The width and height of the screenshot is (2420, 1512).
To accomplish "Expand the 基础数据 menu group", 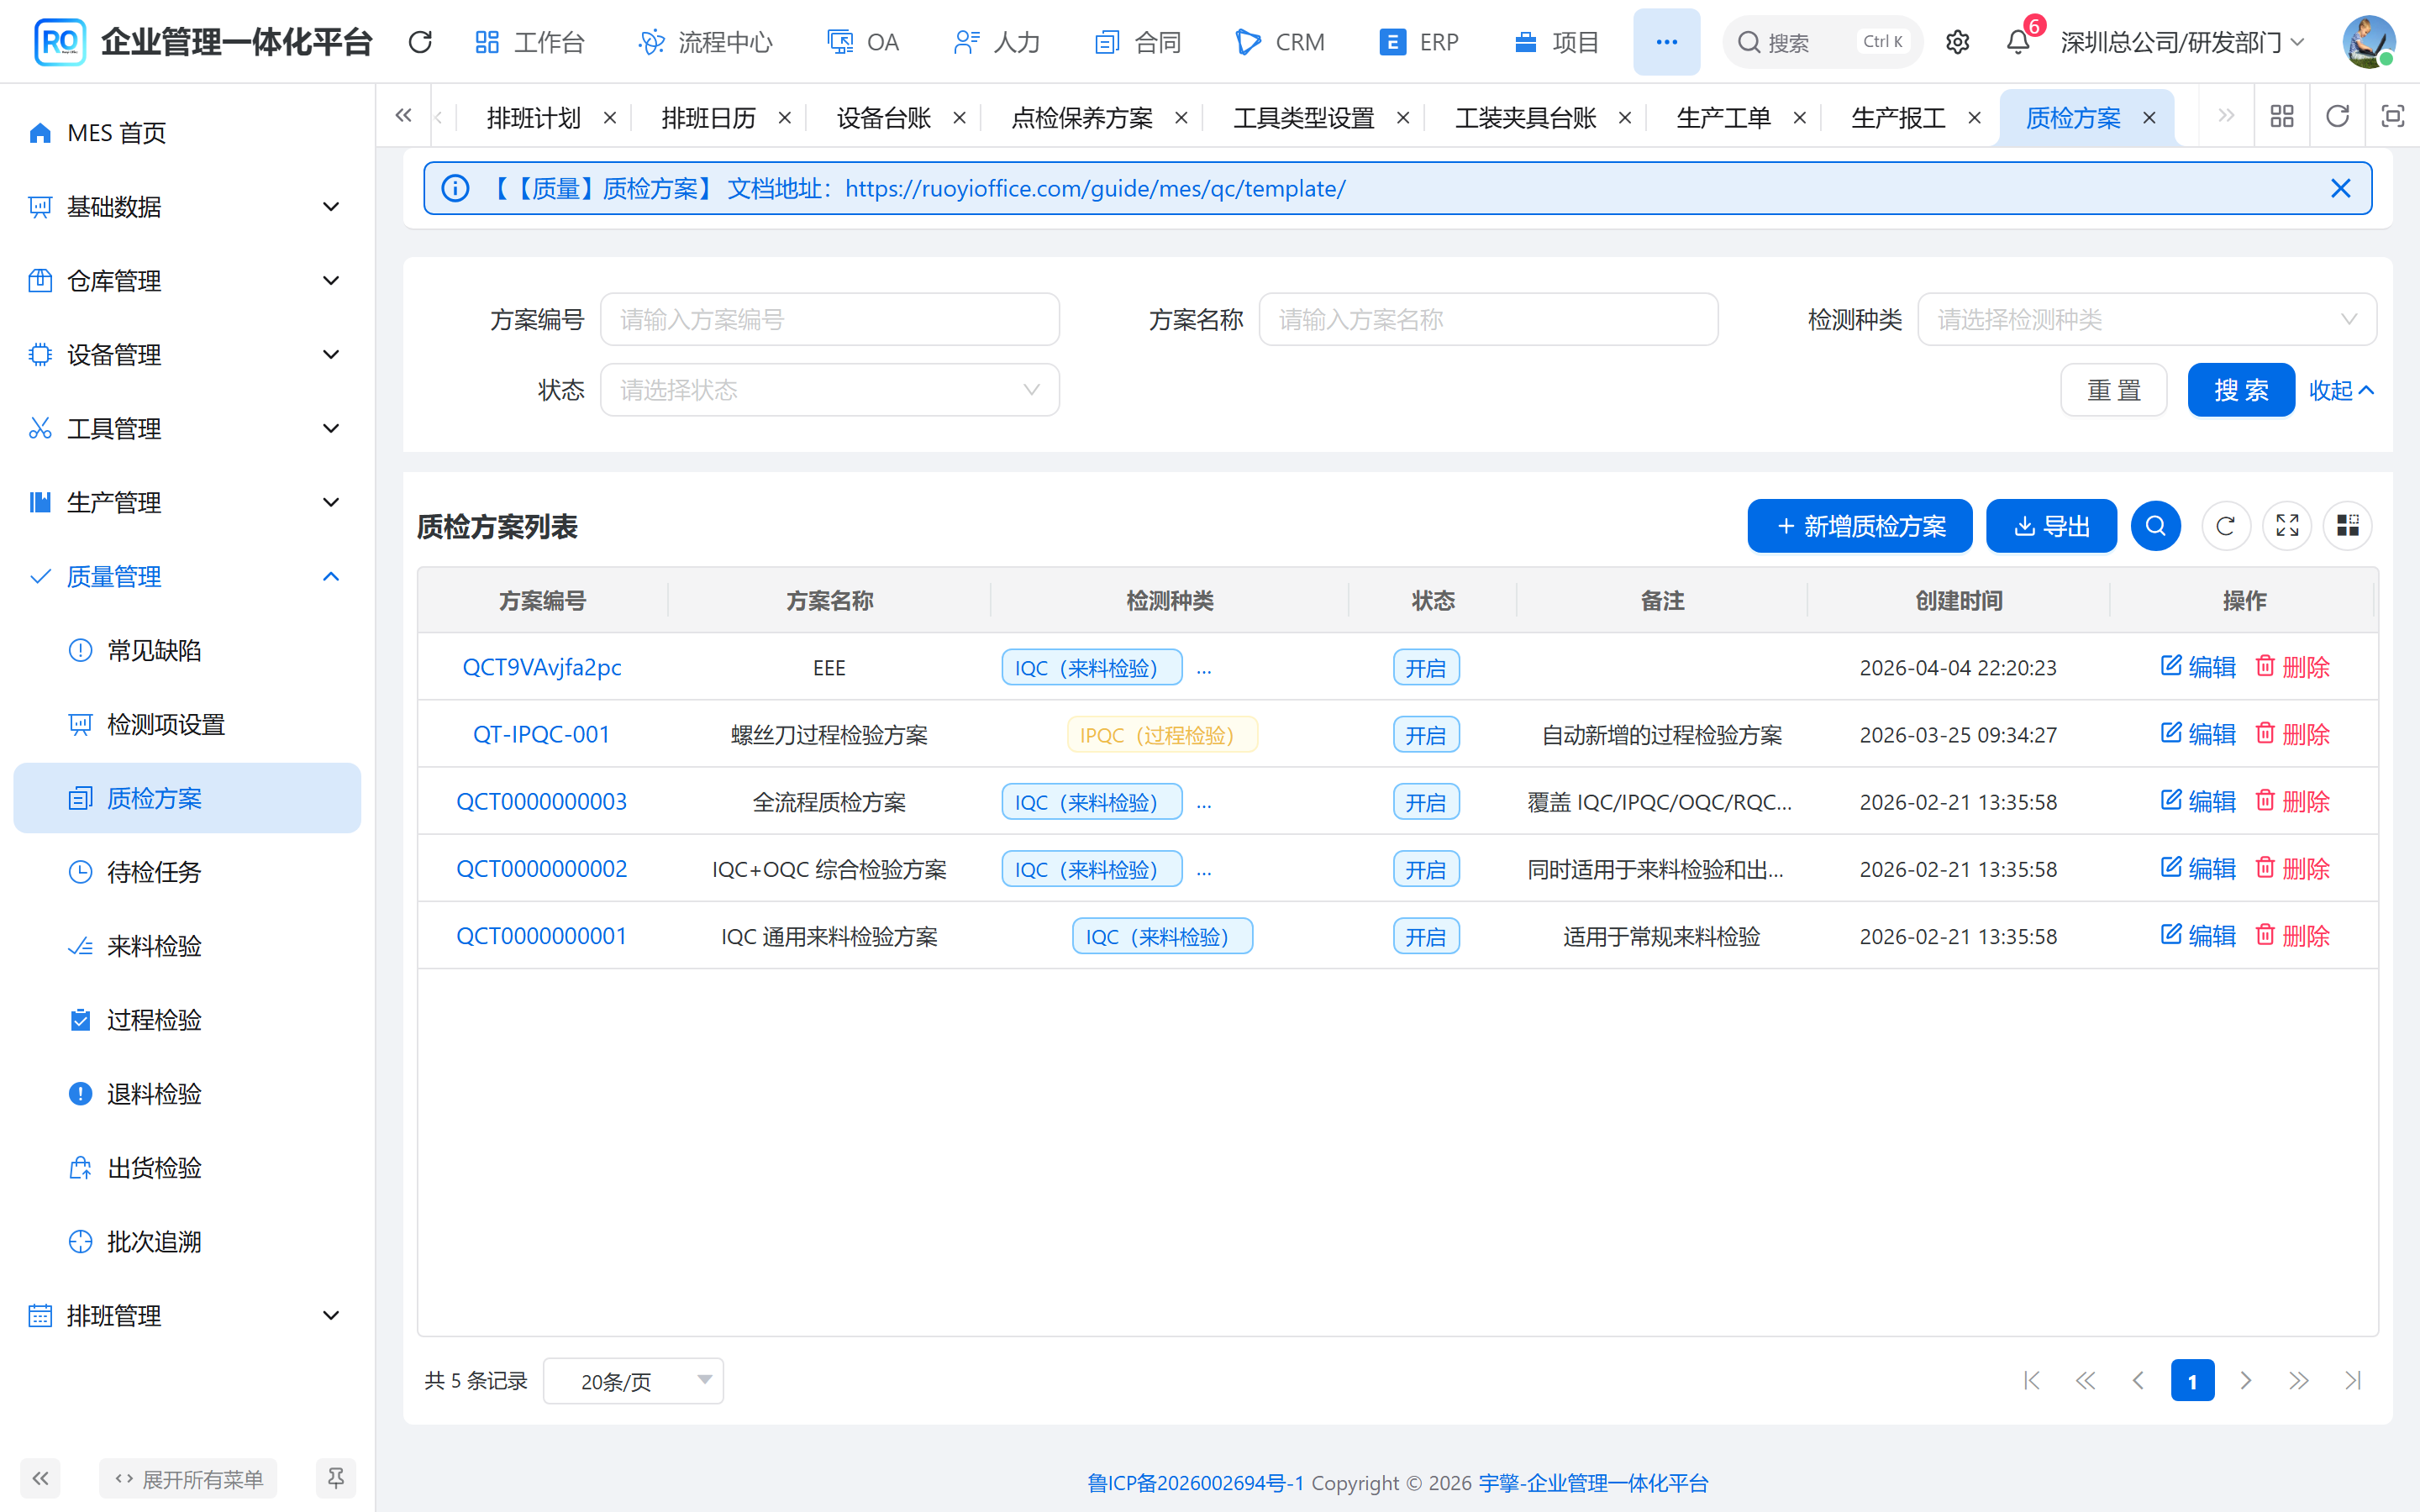I will (187, 207).
